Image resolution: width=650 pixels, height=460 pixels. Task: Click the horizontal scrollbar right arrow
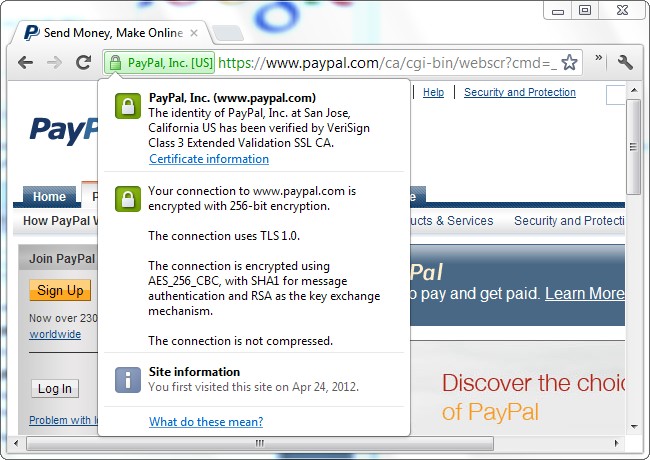pyautogui.click(x=616, y=443)
